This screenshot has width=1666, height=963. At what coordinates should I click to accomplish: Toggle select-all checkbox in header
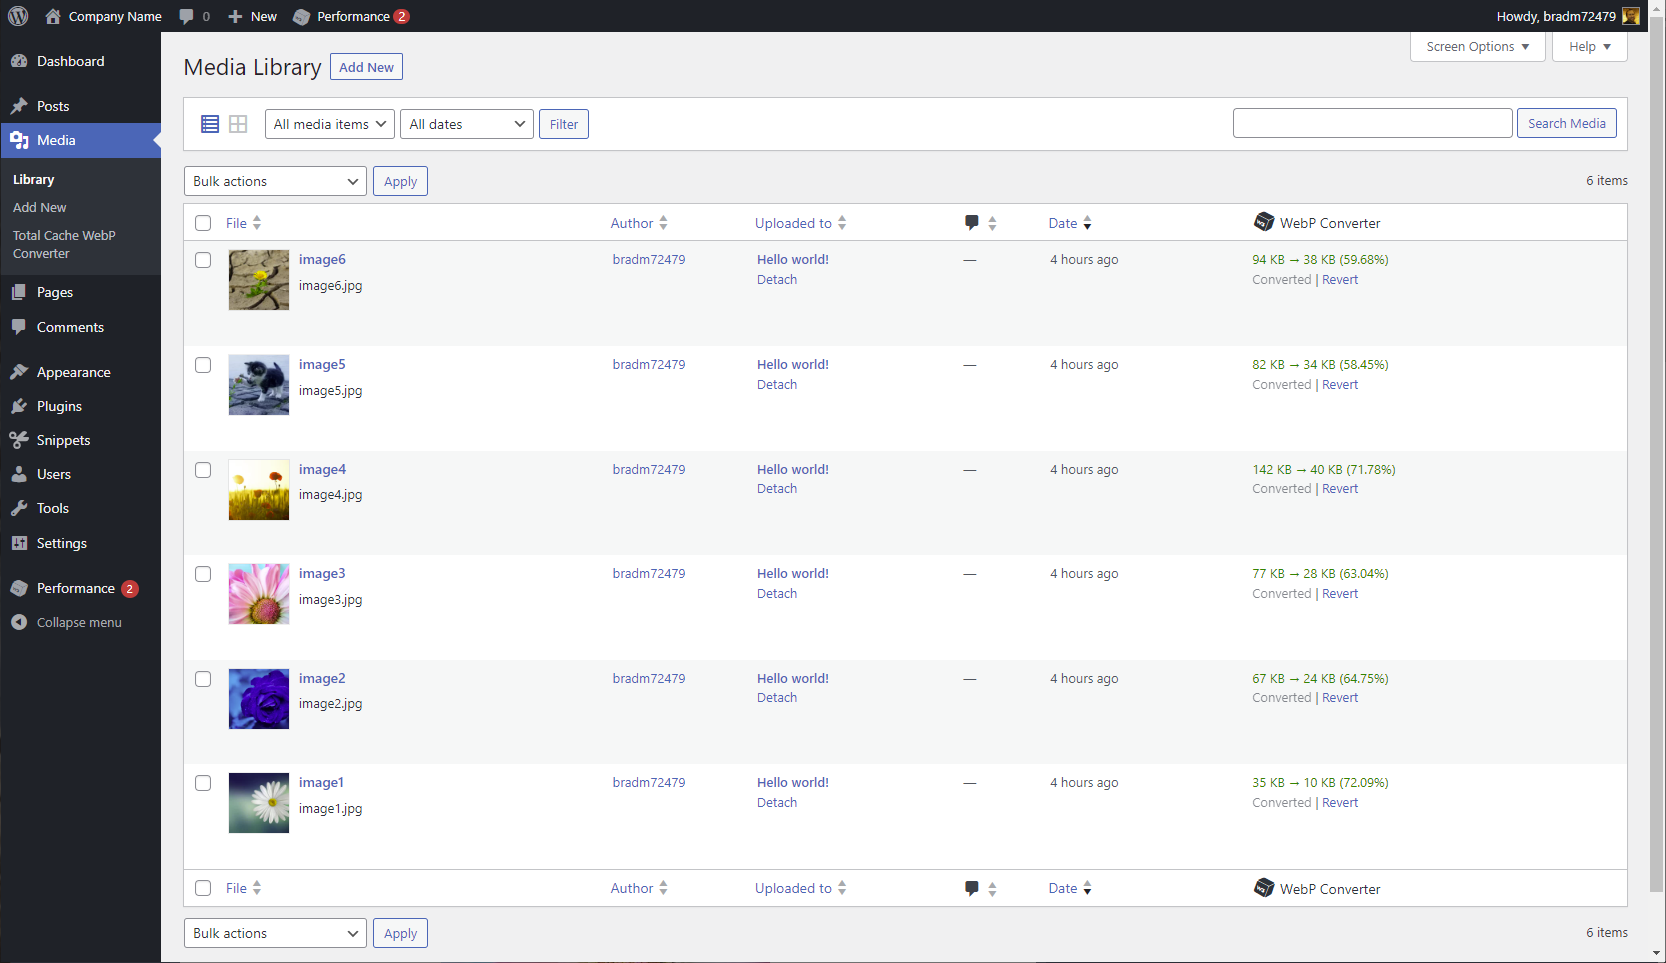[x=203, y=223]
